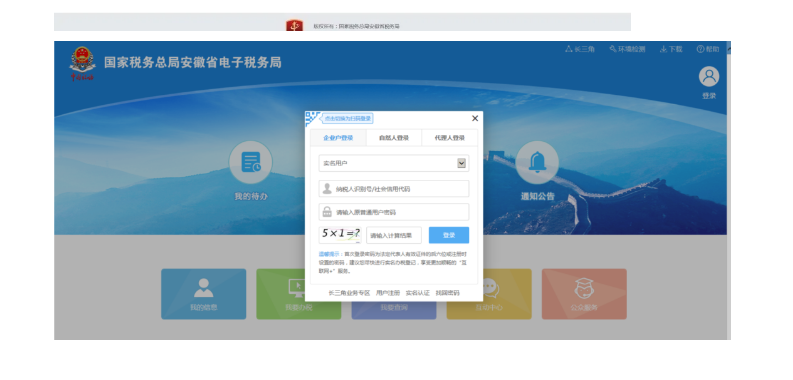The image size is (793, 380).
Task: Click the lock icon in password field
Action: click(x=327, y=212)
